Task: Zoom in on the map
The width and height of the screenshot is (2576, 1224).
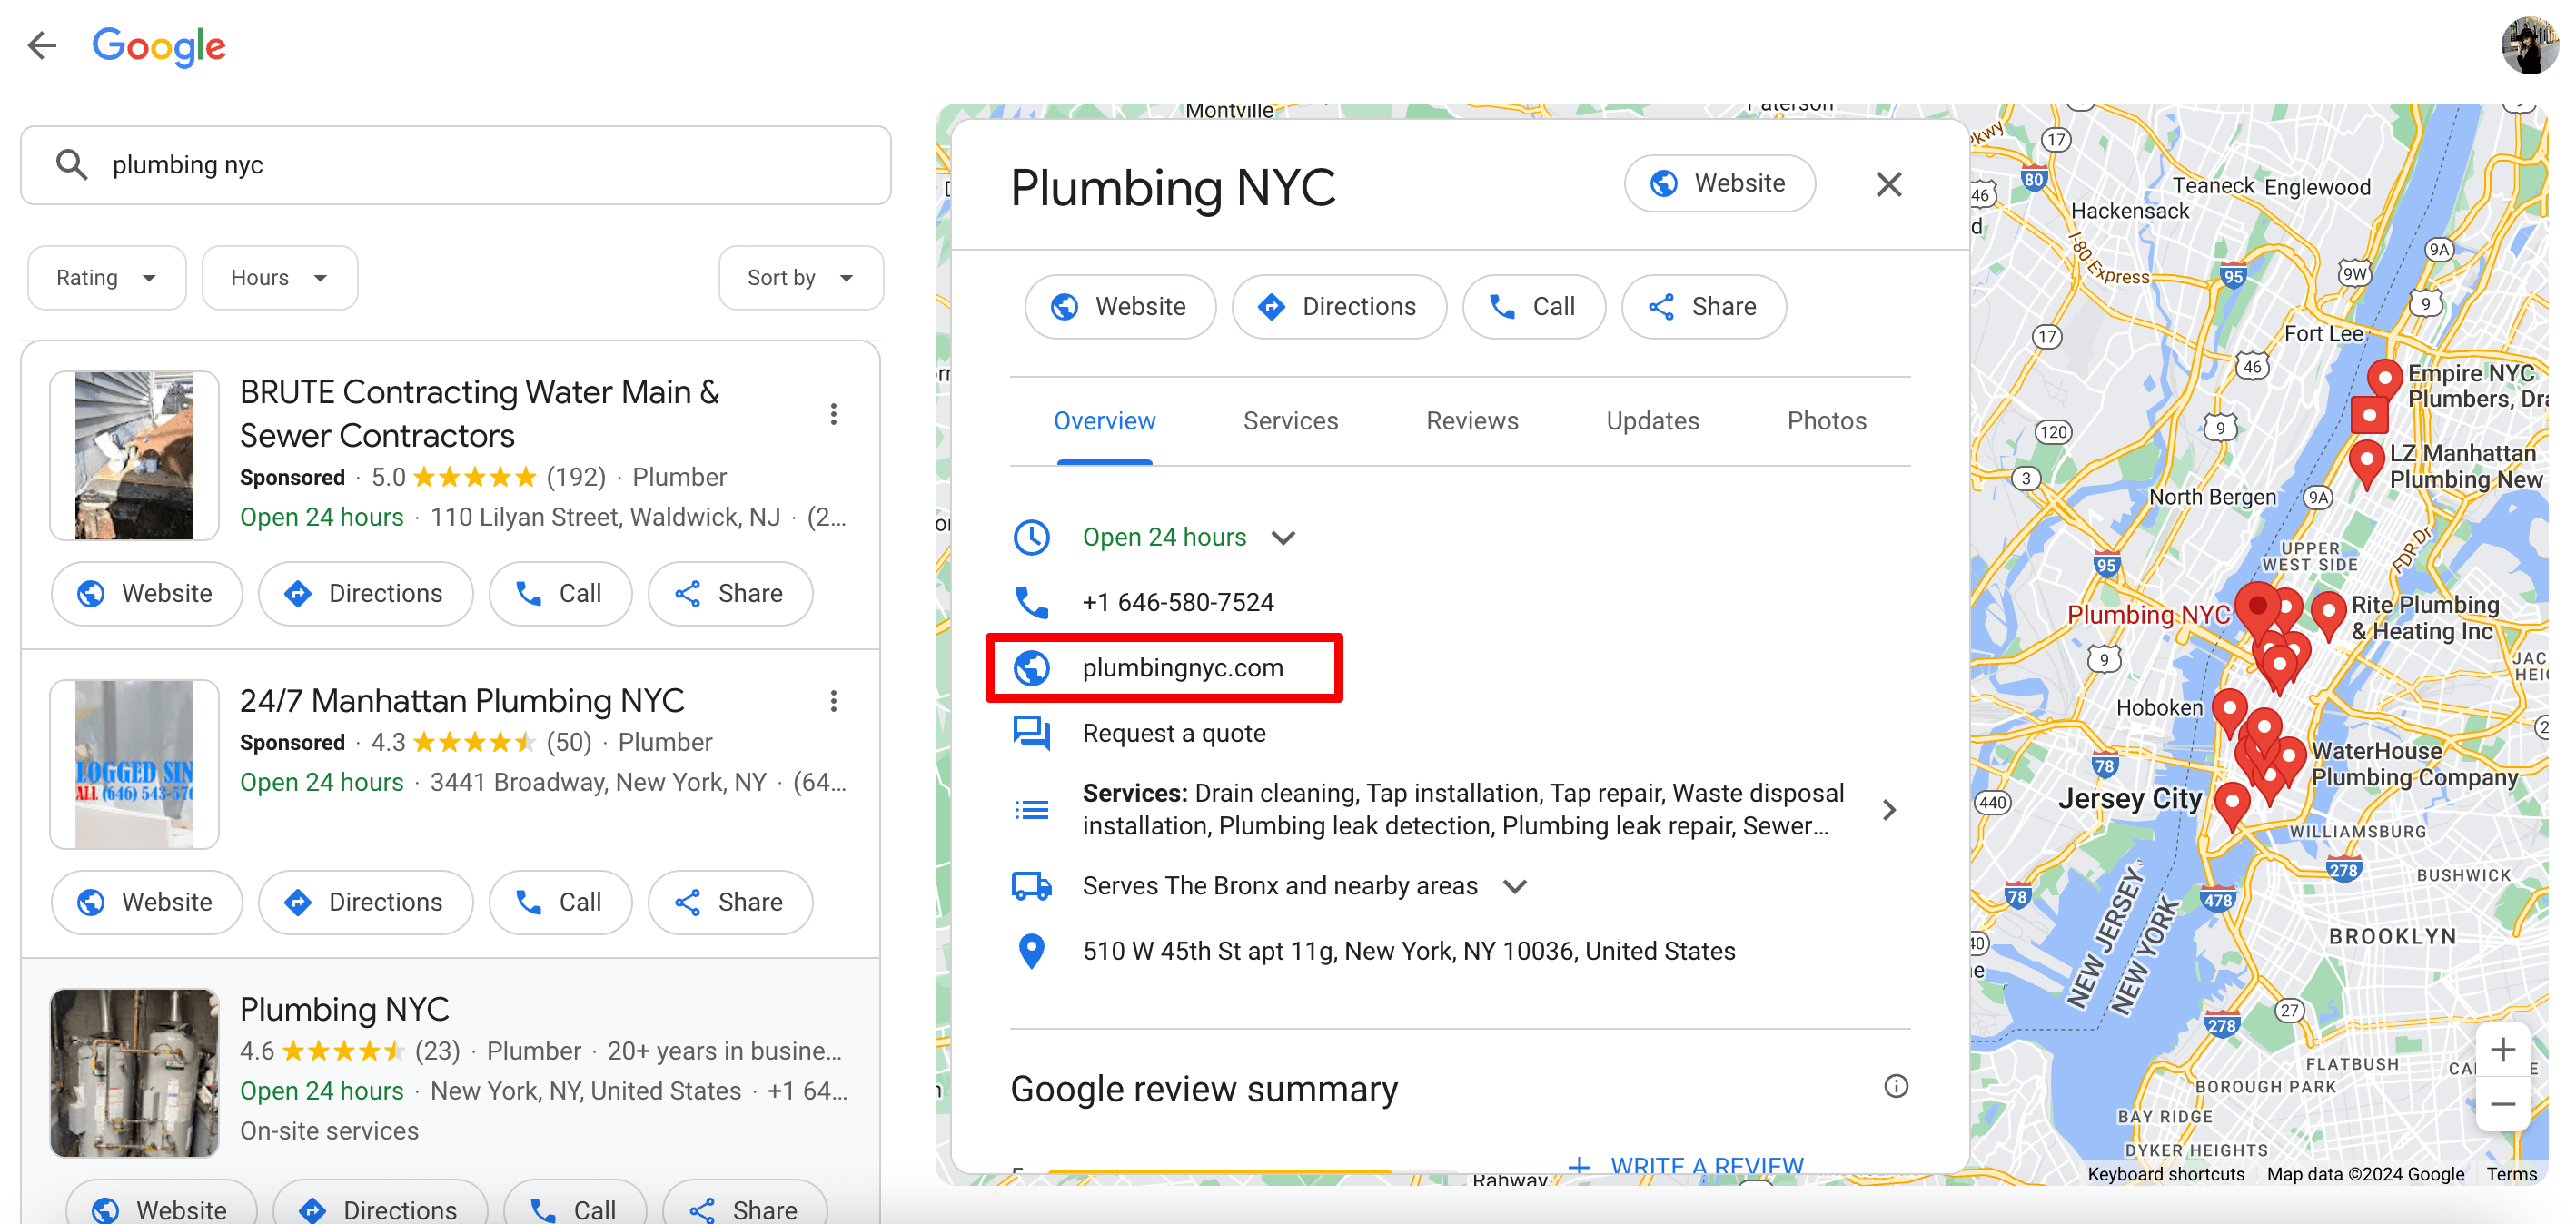Action: tap(2502, 1049)
